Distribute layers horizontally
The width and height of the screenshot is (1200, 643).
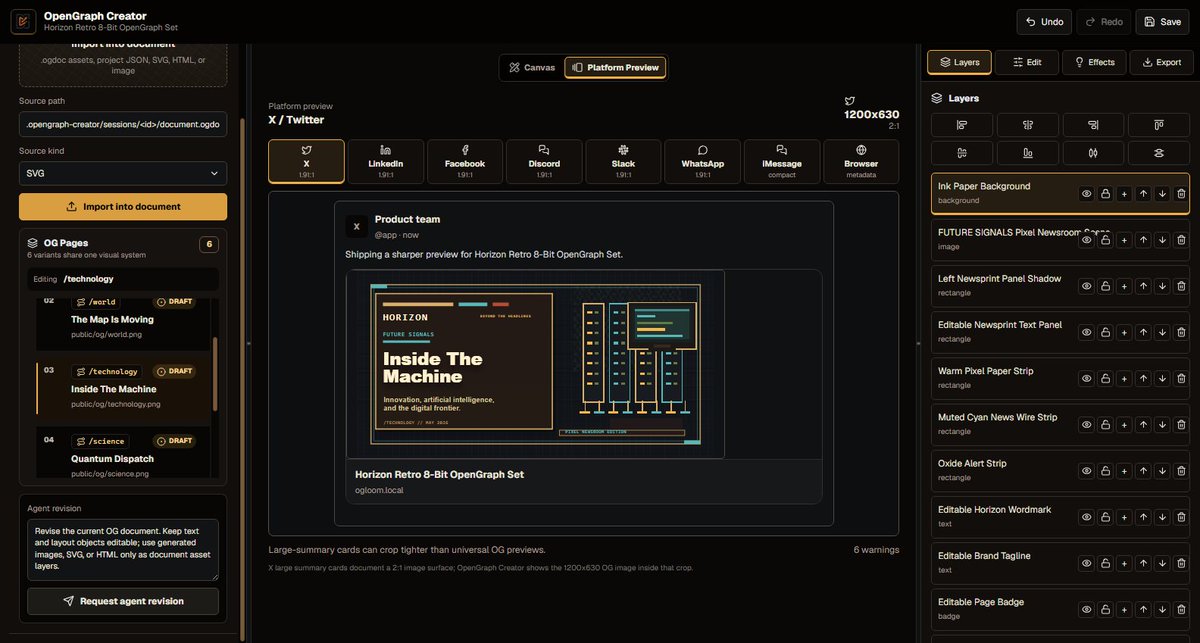[x=1093, y=153]
